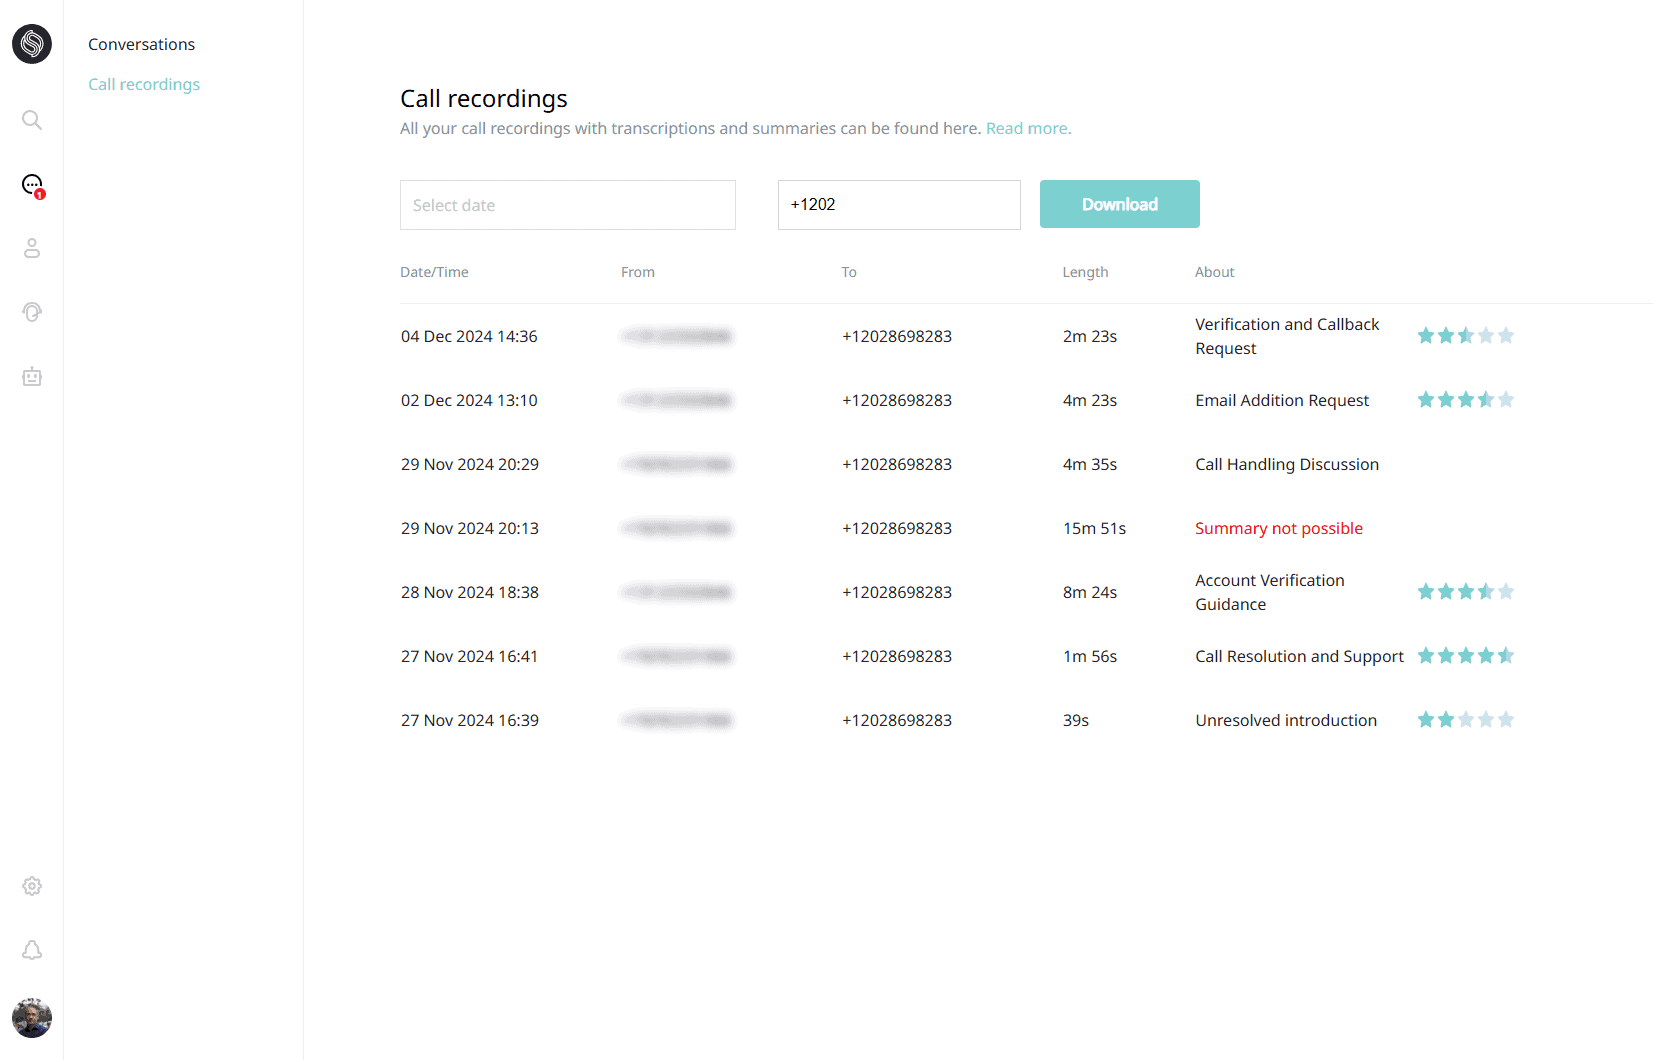Click the phone number filter field
This screenshot has height=1060, width=1657.
pyautogui.click(x=898, y=205)
